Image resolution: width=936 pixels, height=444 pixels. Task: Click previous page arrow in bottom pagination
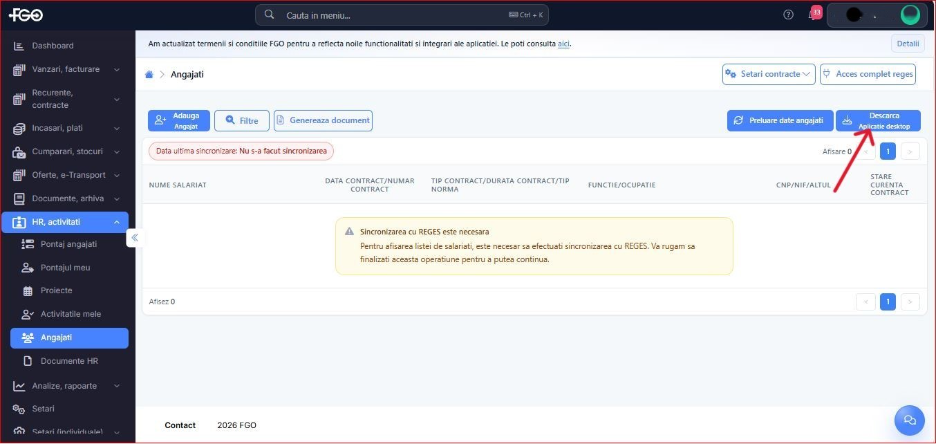pos(866,302)
